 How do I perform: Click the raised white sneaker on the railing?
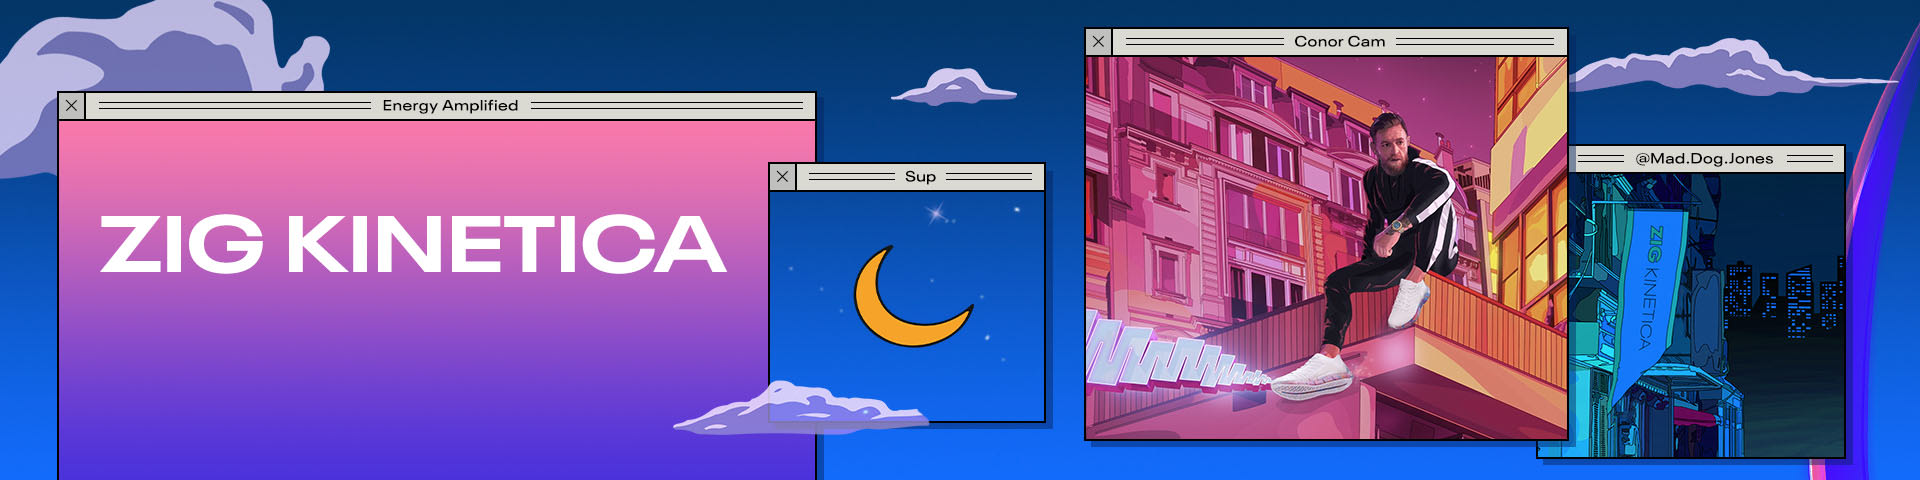point(1409,300)
